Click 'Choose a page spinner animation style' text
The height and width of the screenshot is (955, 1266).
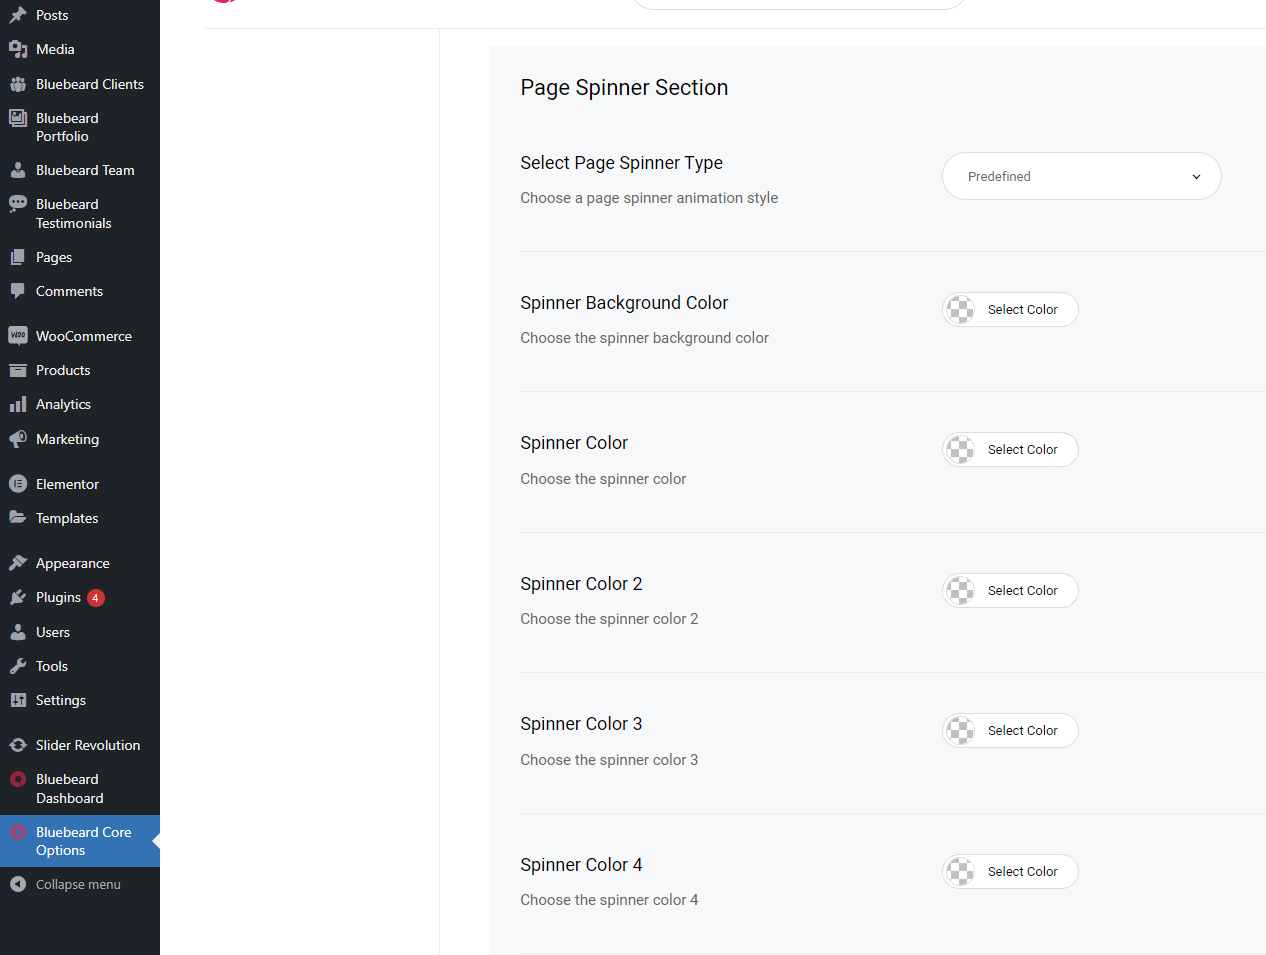click(x=649, y=198)
